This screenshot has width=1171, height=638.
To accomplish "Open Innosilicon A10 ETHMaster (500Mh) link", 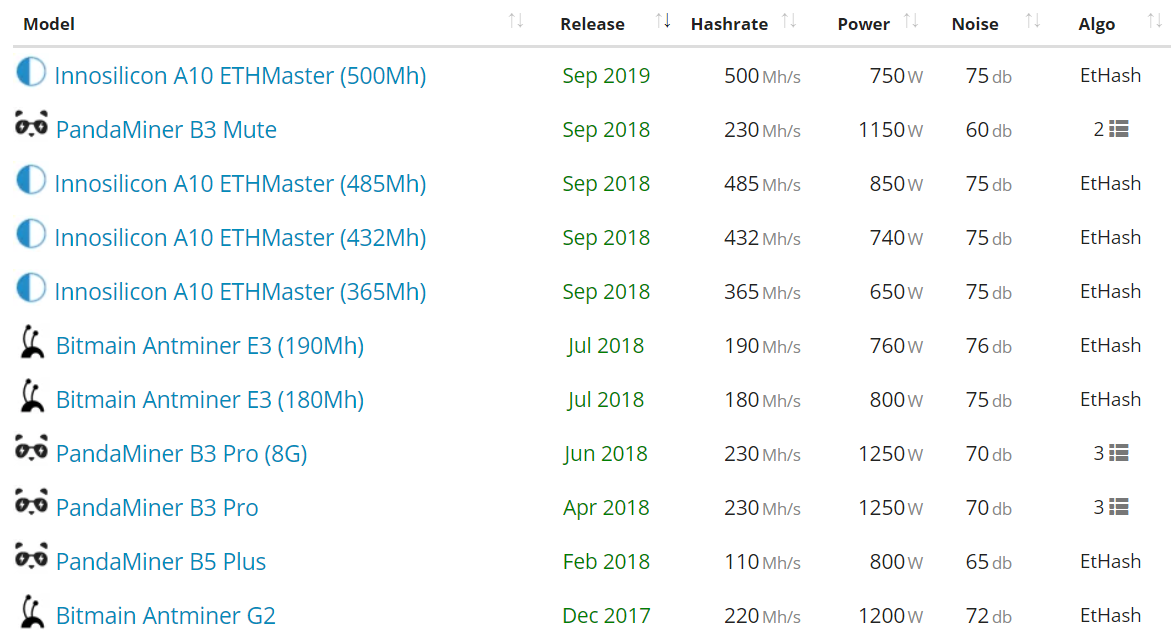I will (240, 75).
